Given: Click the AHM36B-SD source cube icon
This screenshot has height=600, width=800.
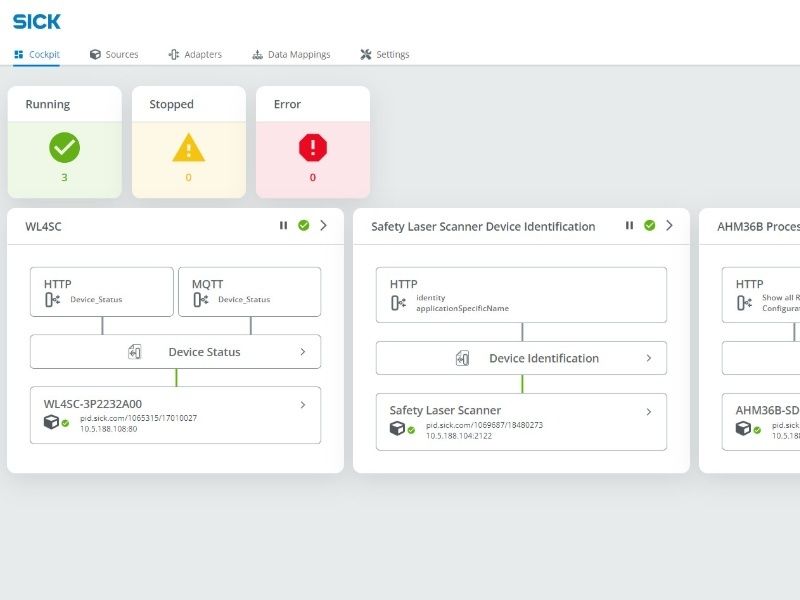Looking at the screenshot, I should click(x=743, y=428).
